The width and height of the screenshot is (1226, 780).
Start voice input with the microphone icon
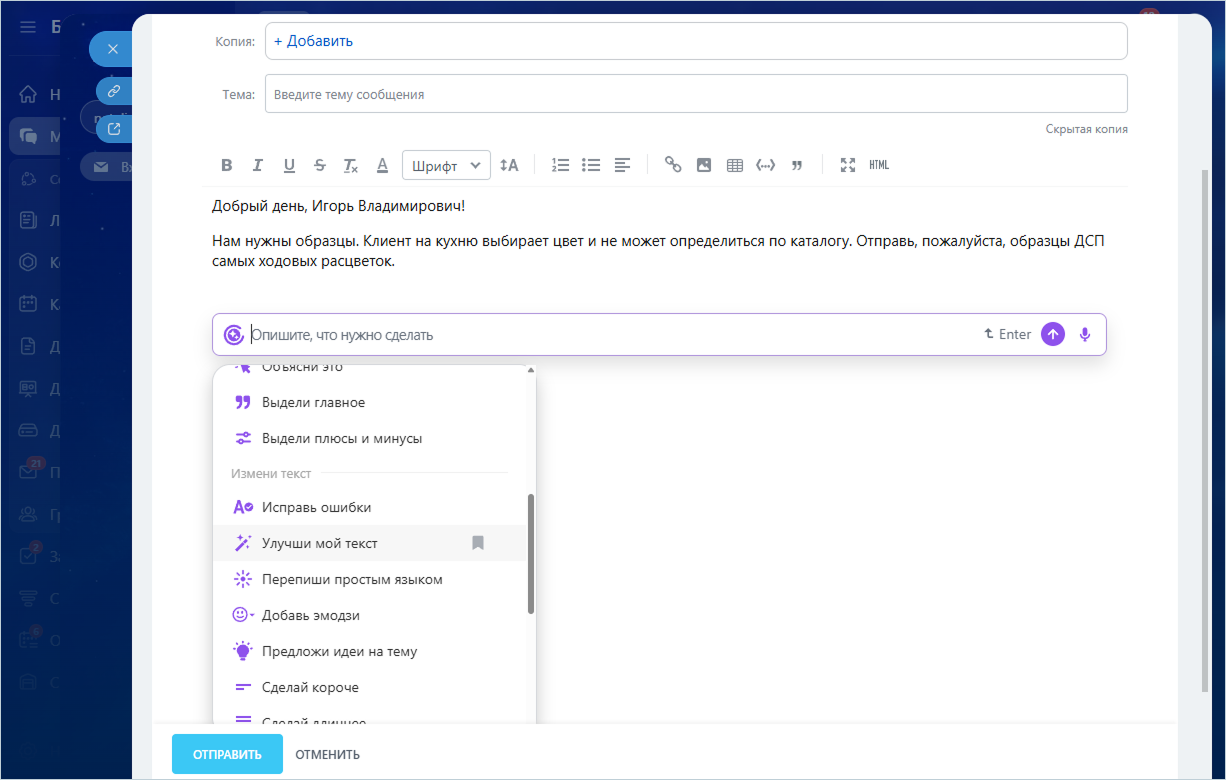tap(1085, 335)
